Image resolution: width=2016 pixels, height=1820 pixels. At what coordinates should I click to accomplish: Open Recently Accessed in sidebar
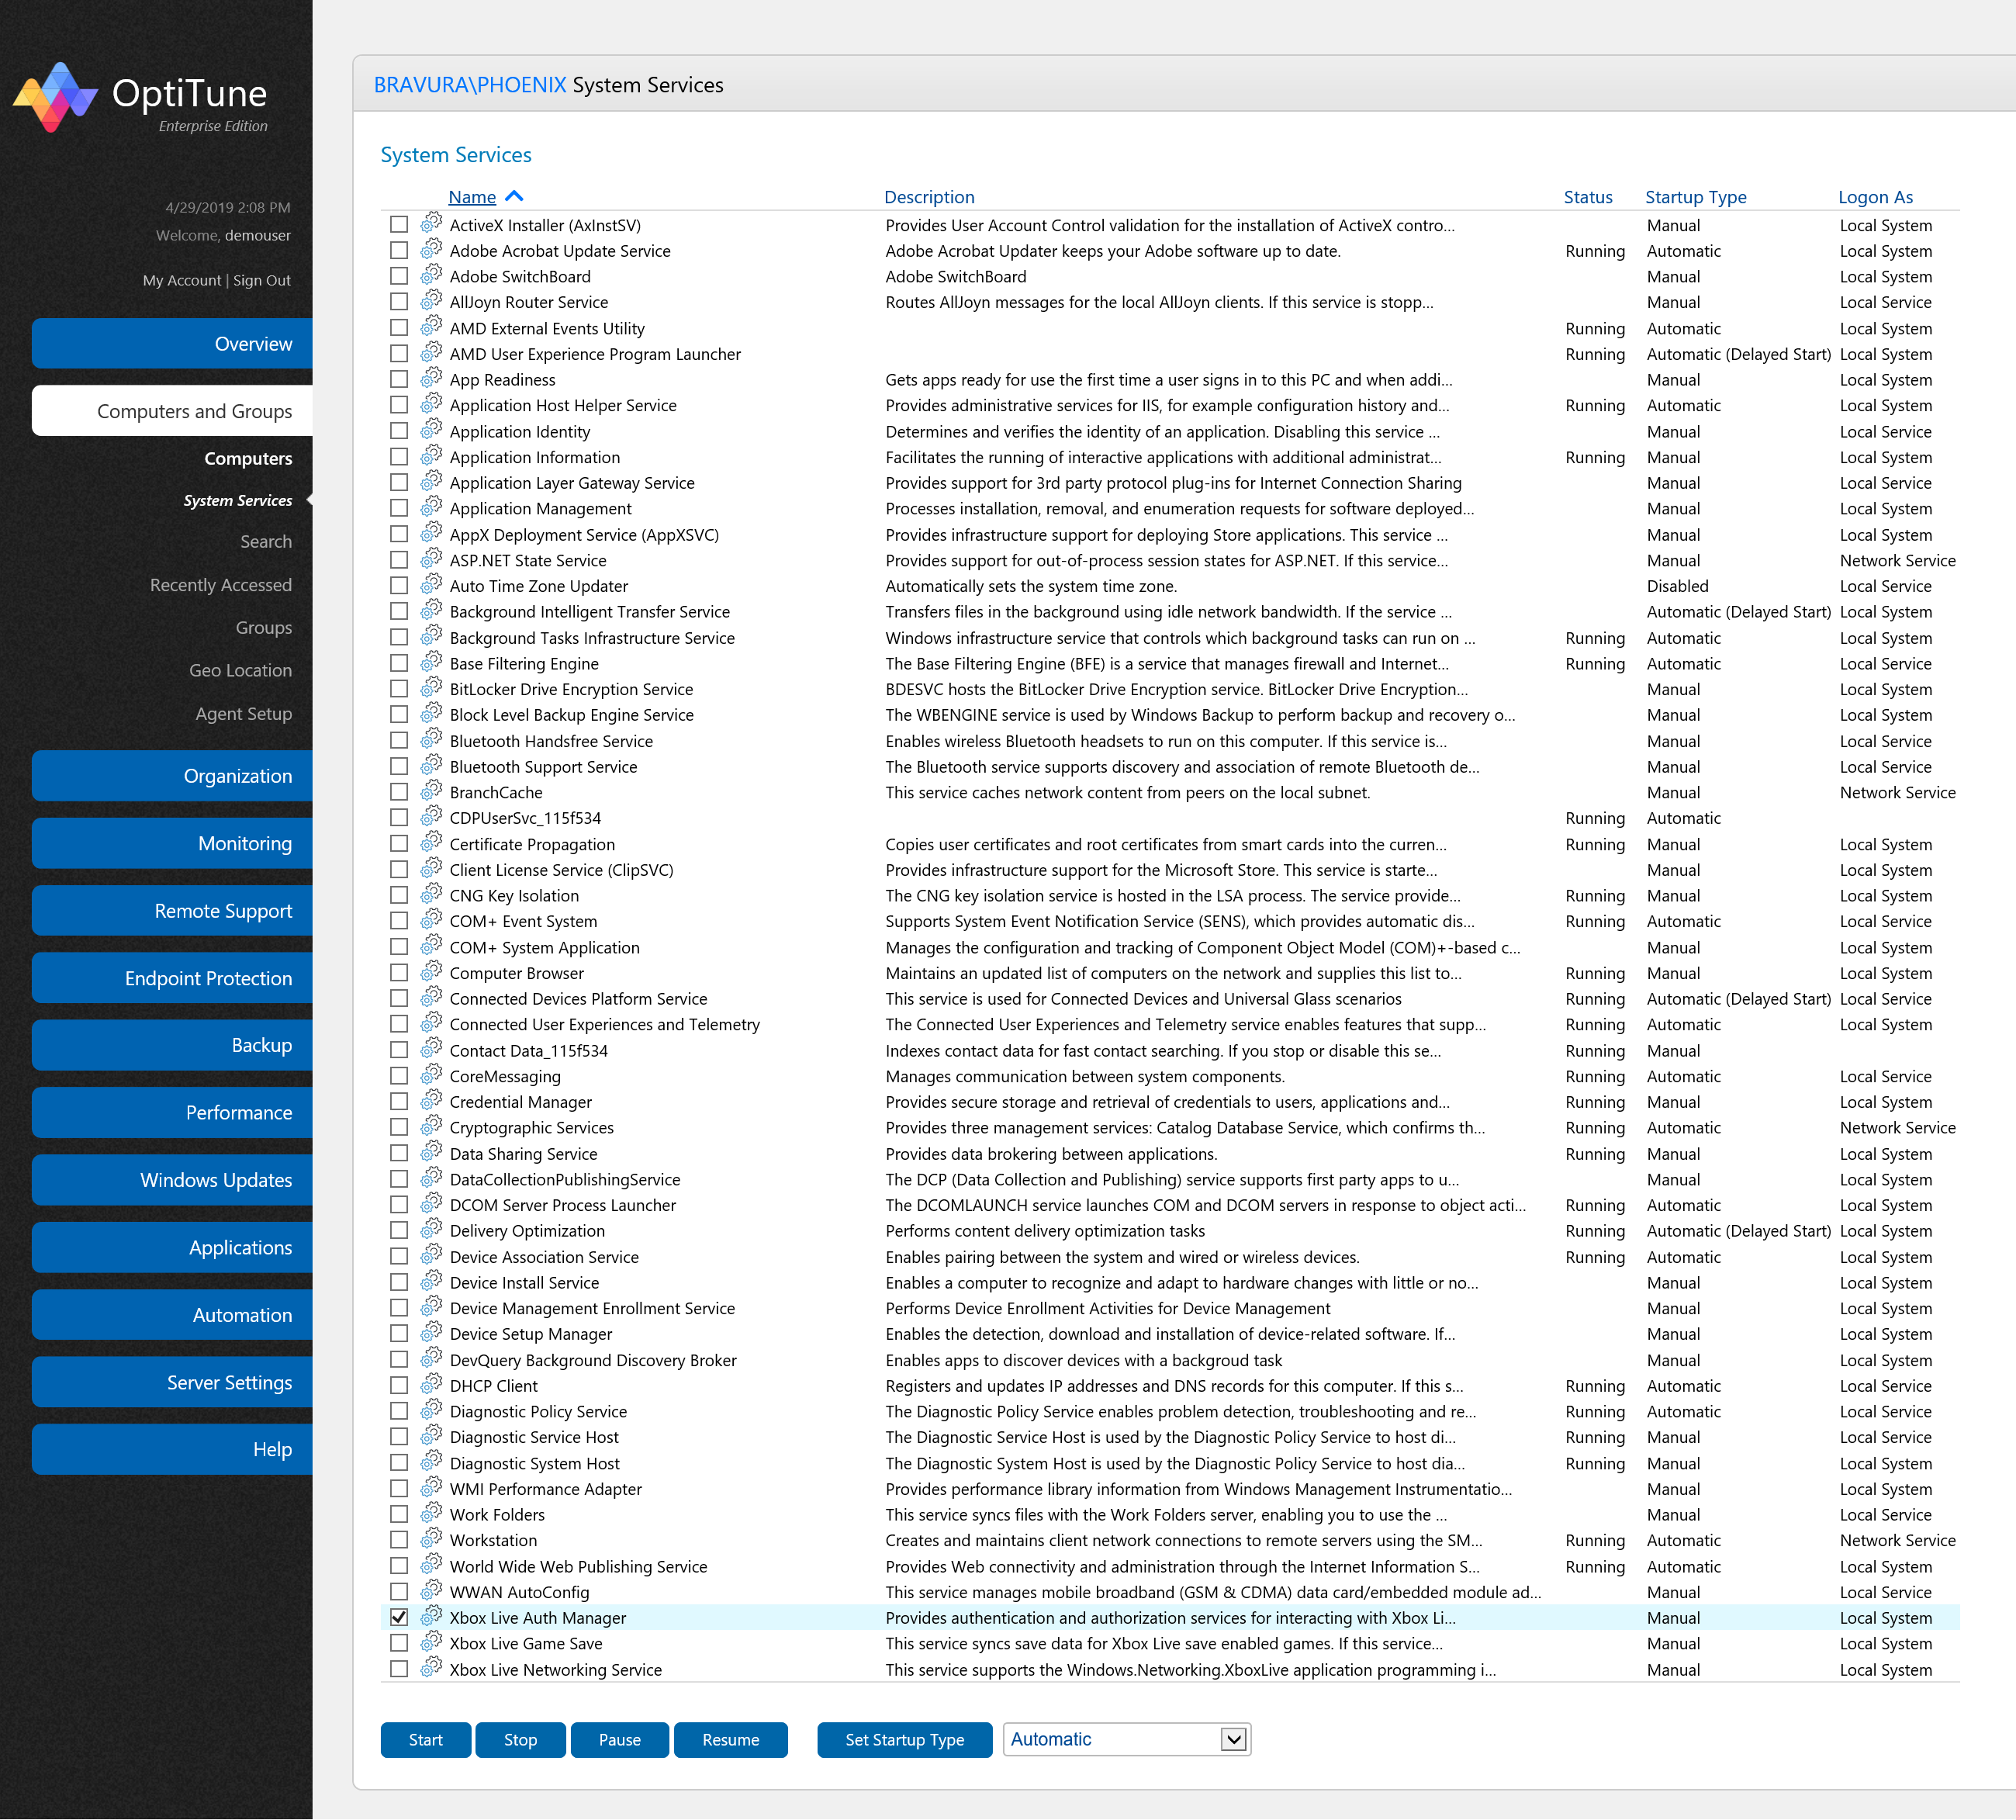[x=220, y=585]
